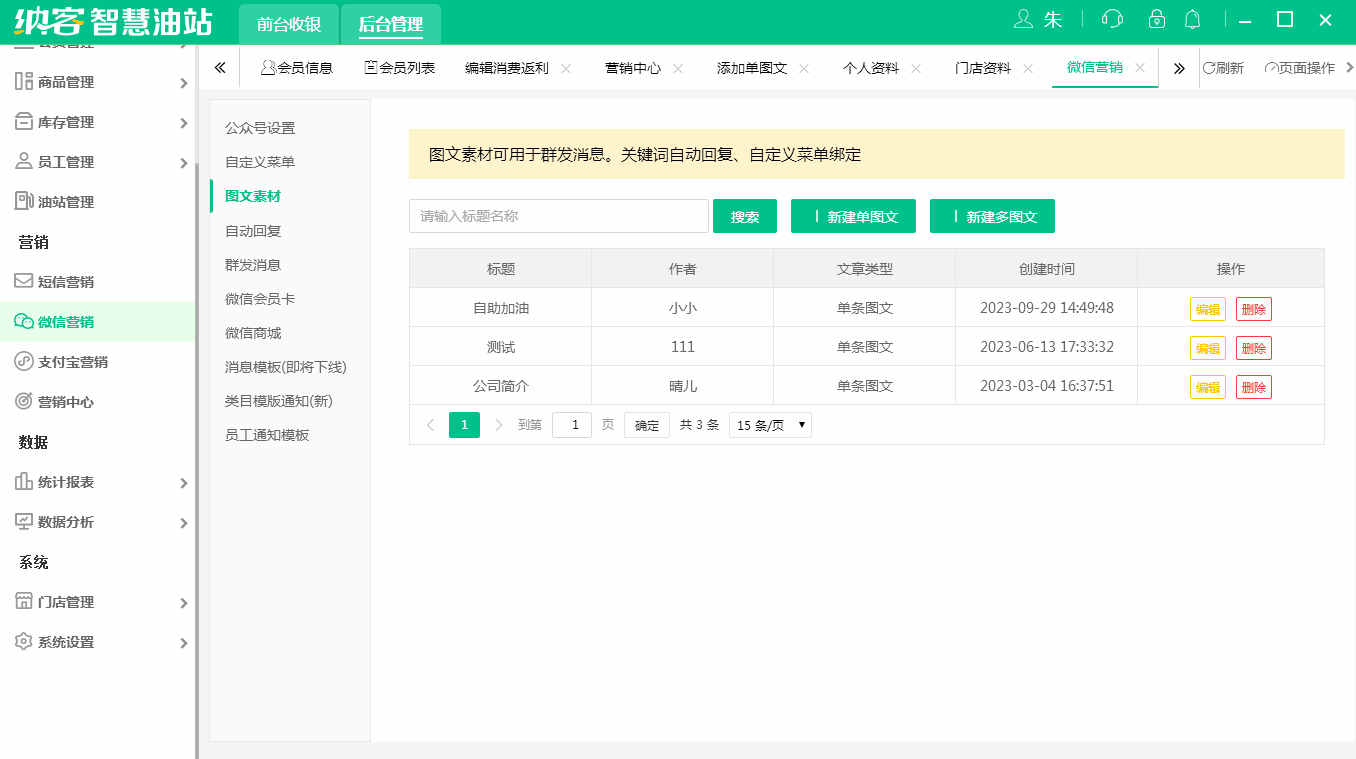Open the customer support headset icon
1356x759 pixels.
(x=1111, y=18)
